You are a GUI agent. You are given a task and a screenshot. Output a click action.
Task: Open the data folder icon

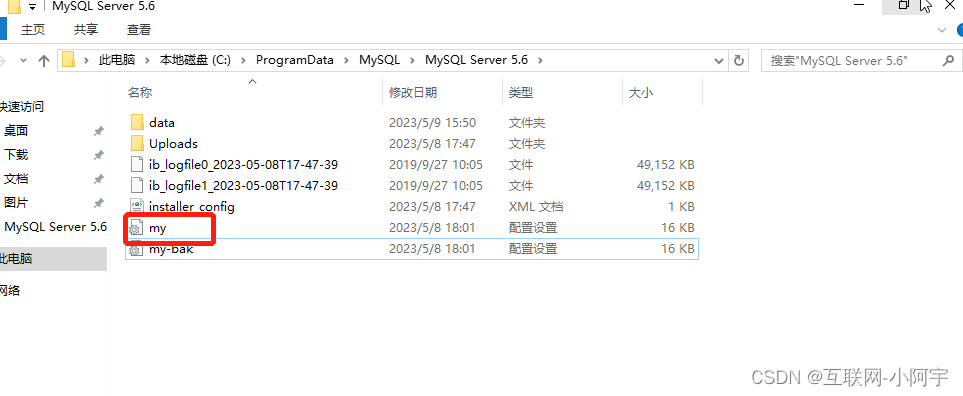(137, 122)
